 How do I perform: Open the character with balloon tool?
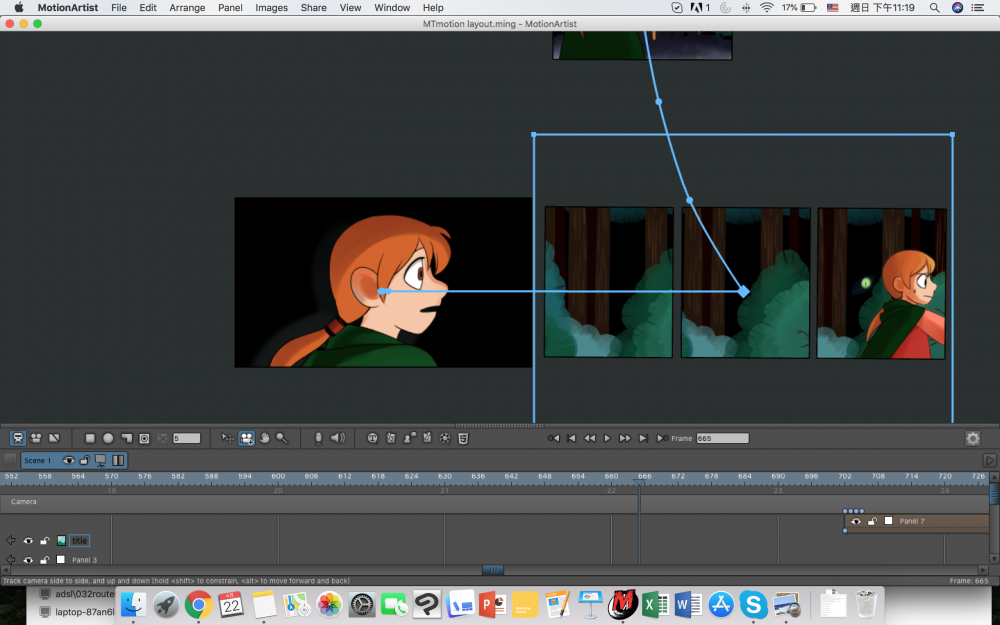pos(409,438)
